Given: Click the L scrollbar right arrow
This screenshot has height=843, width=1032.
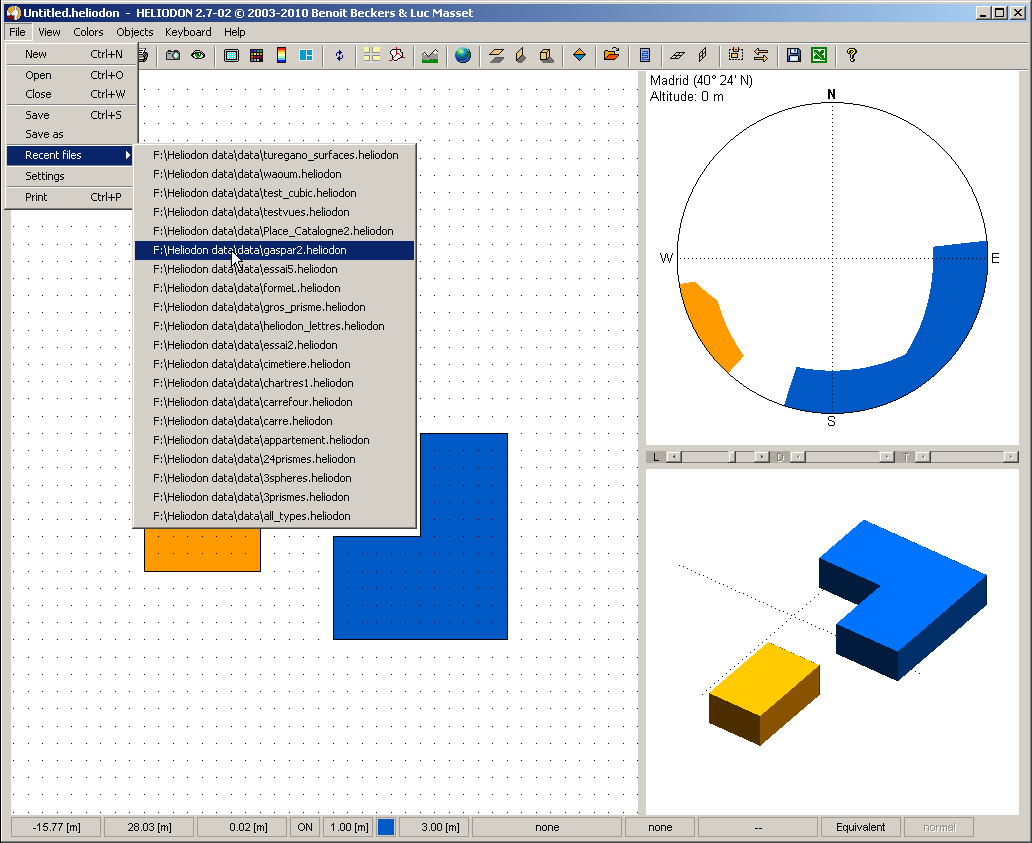Looking at the screenshot, I should [x=761, y=457].
